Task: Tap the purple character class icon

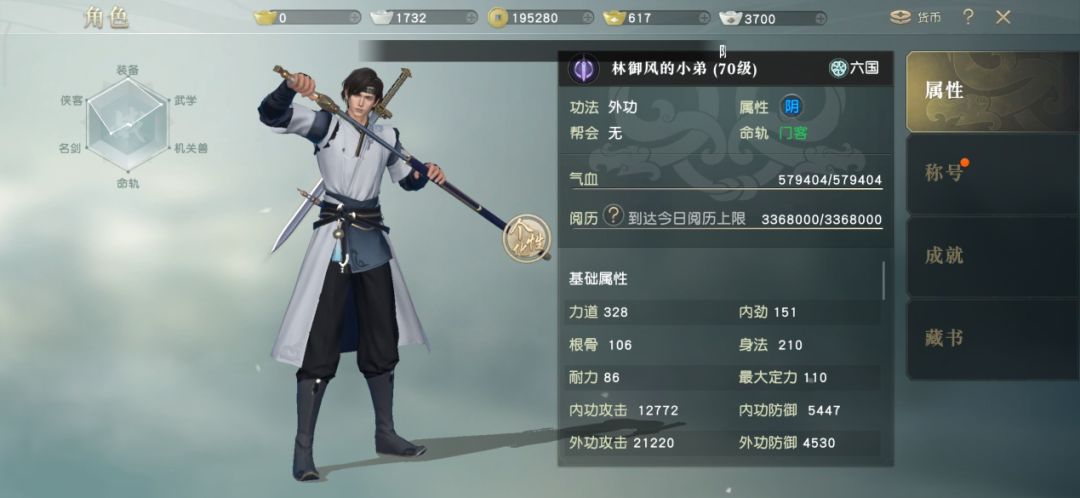Action: (583, 69)
